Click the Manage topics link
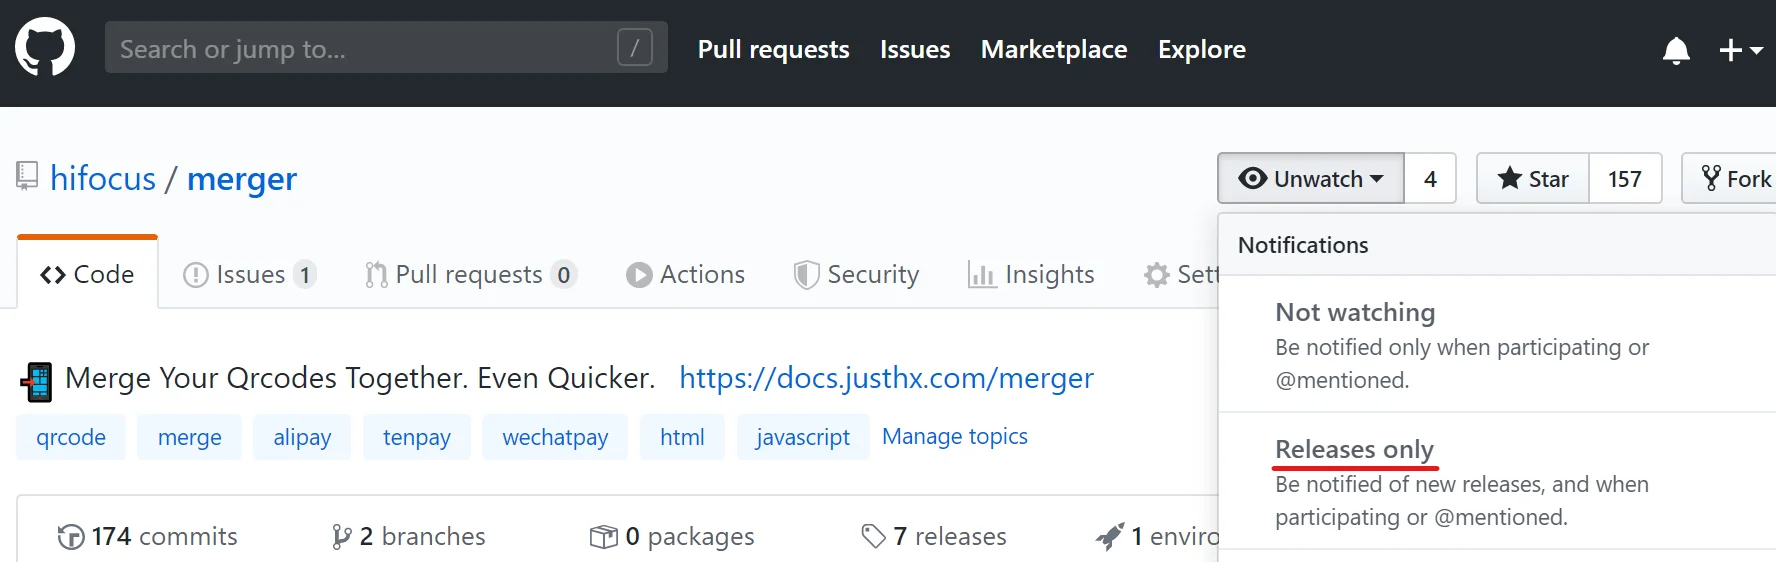The image size is (1776, 562). click(x=955, y=437)
